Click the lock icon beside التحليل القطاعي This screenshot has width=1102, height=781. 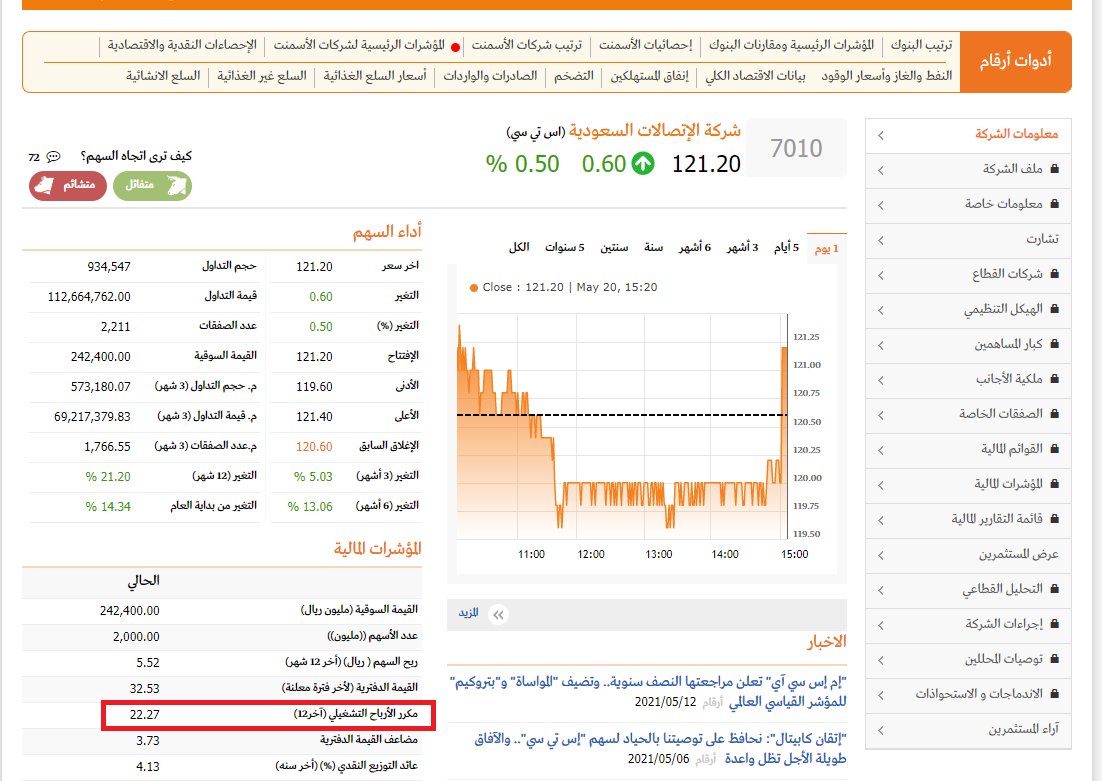pos(1054,588)
